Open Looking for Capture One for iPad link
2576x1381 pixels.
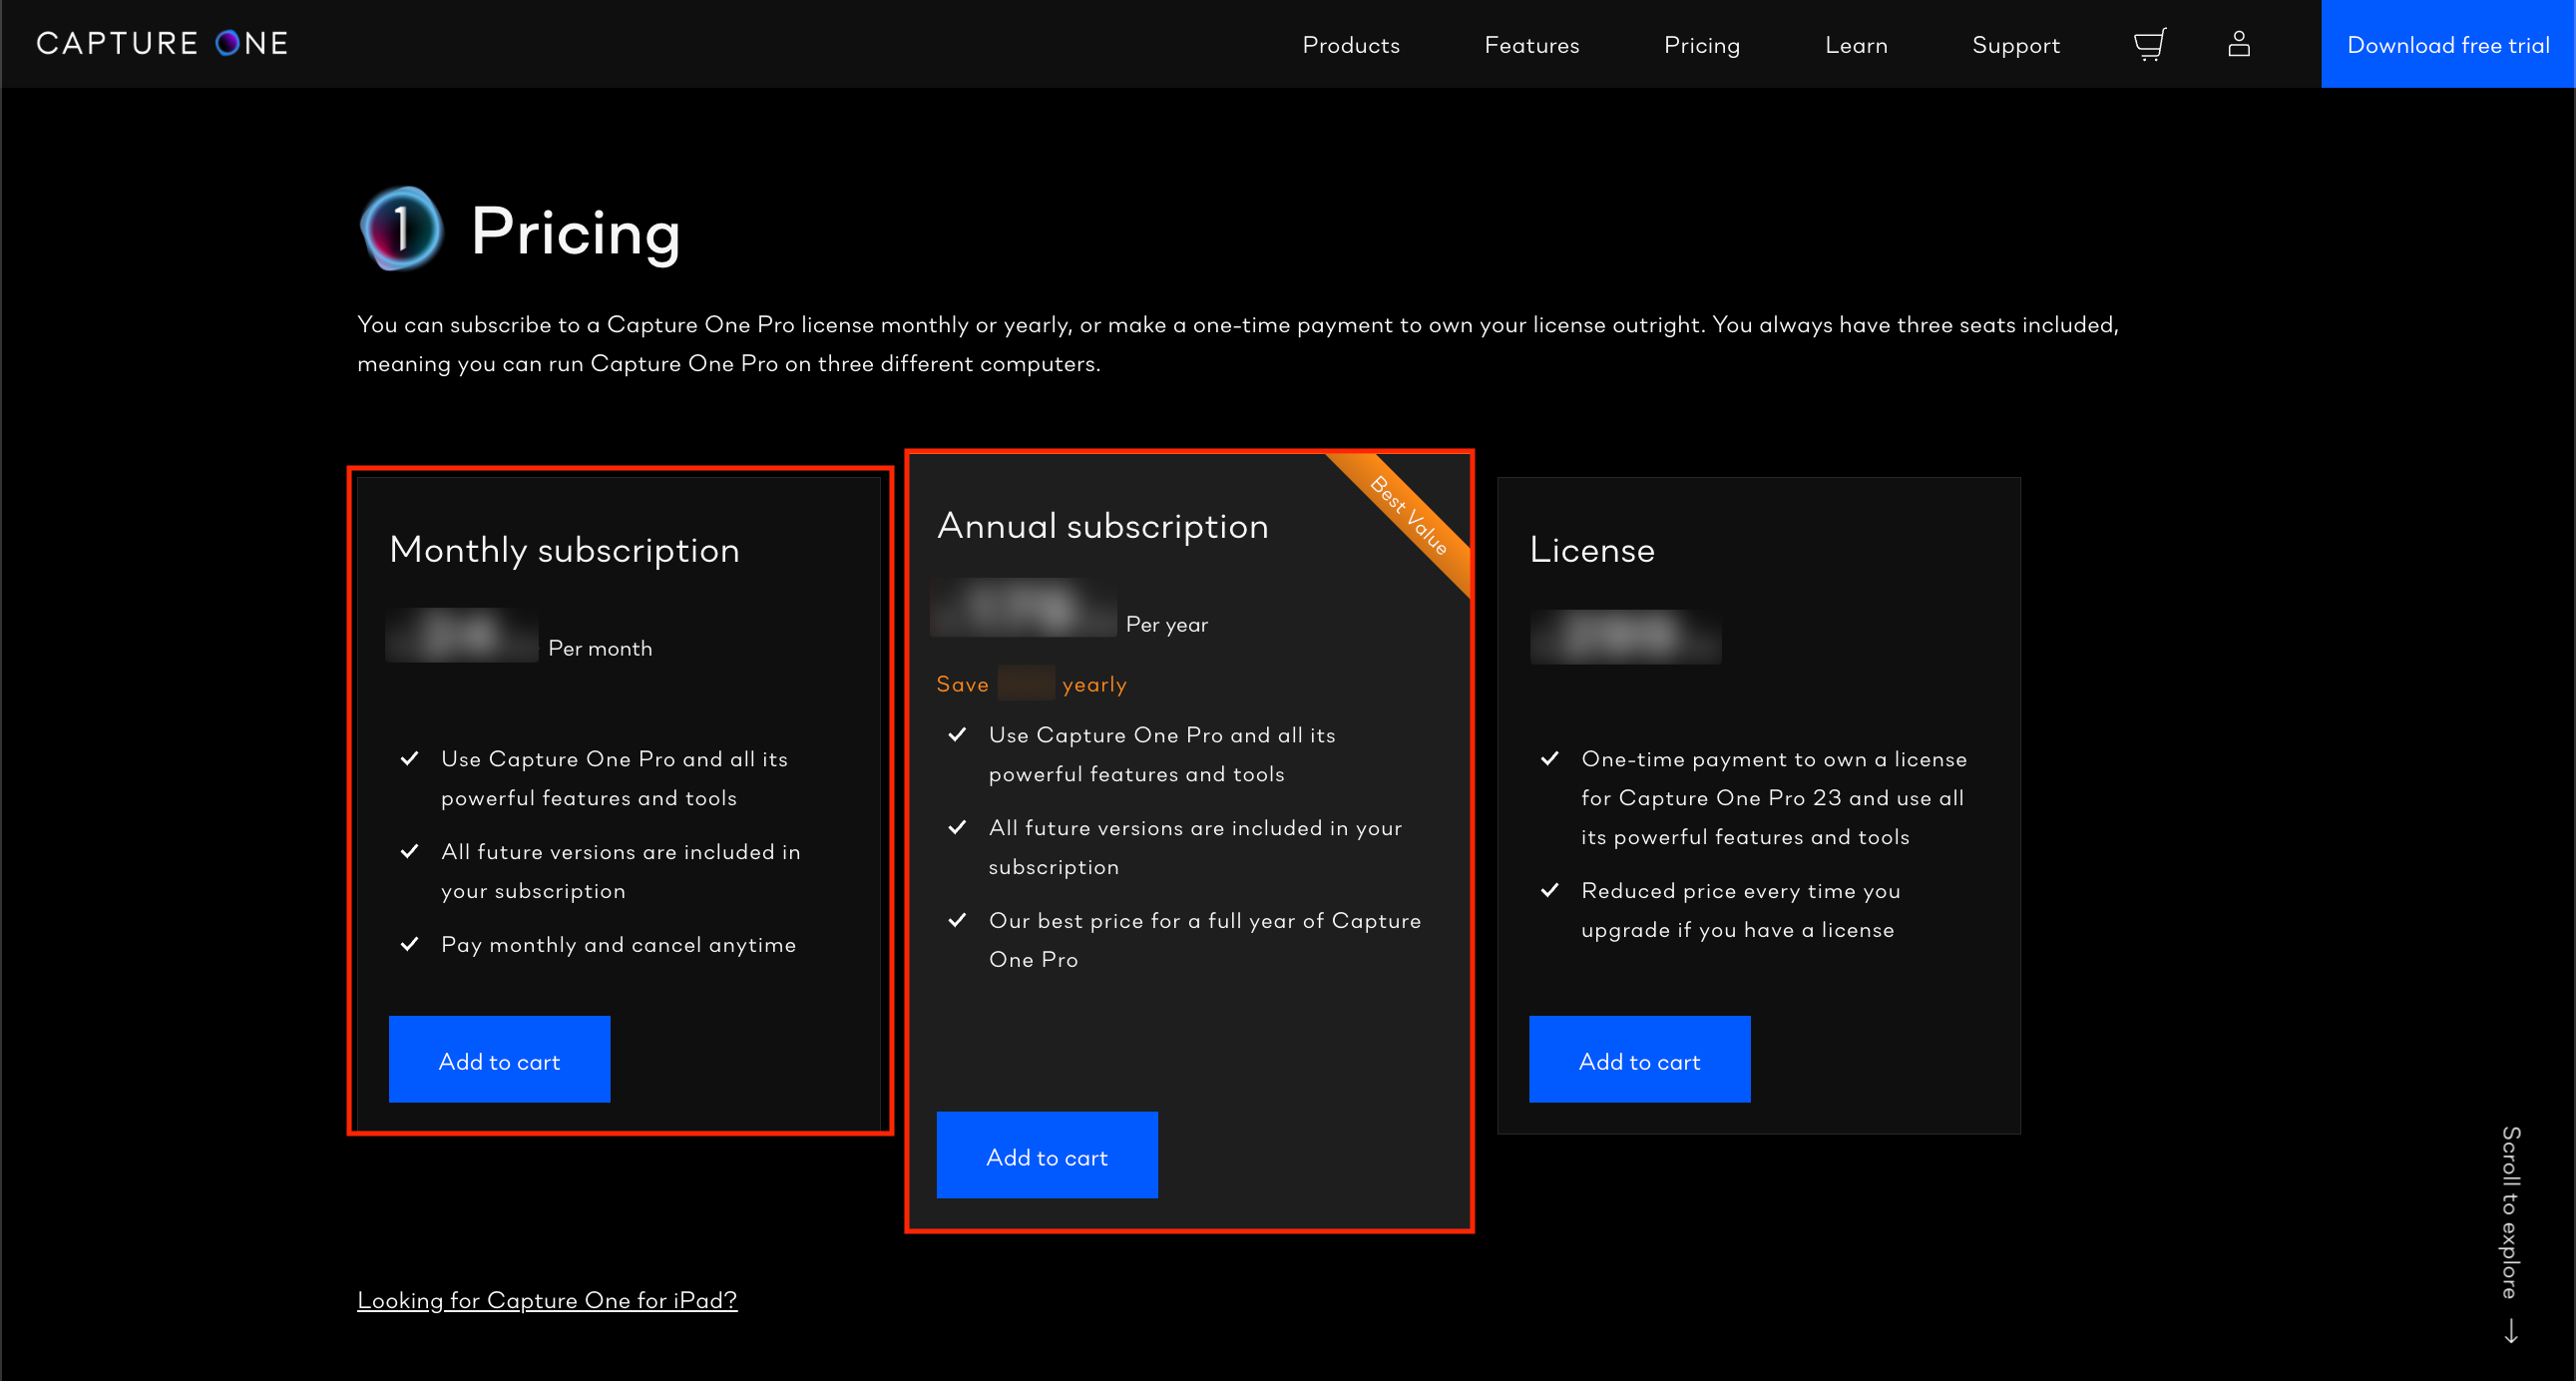(x=547, y=1300)
